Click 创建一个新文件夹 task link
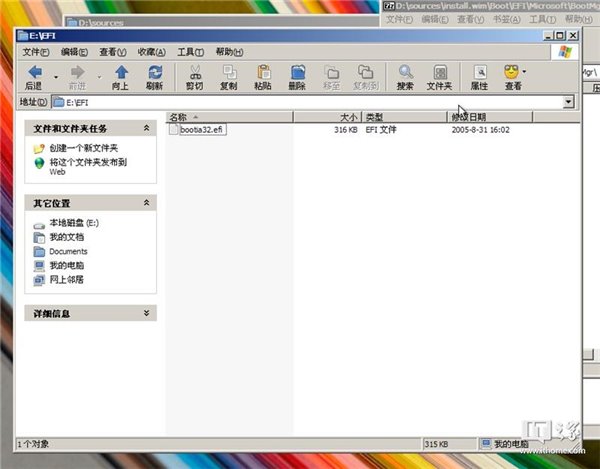The image size is (600, 469). coord(83,148)
